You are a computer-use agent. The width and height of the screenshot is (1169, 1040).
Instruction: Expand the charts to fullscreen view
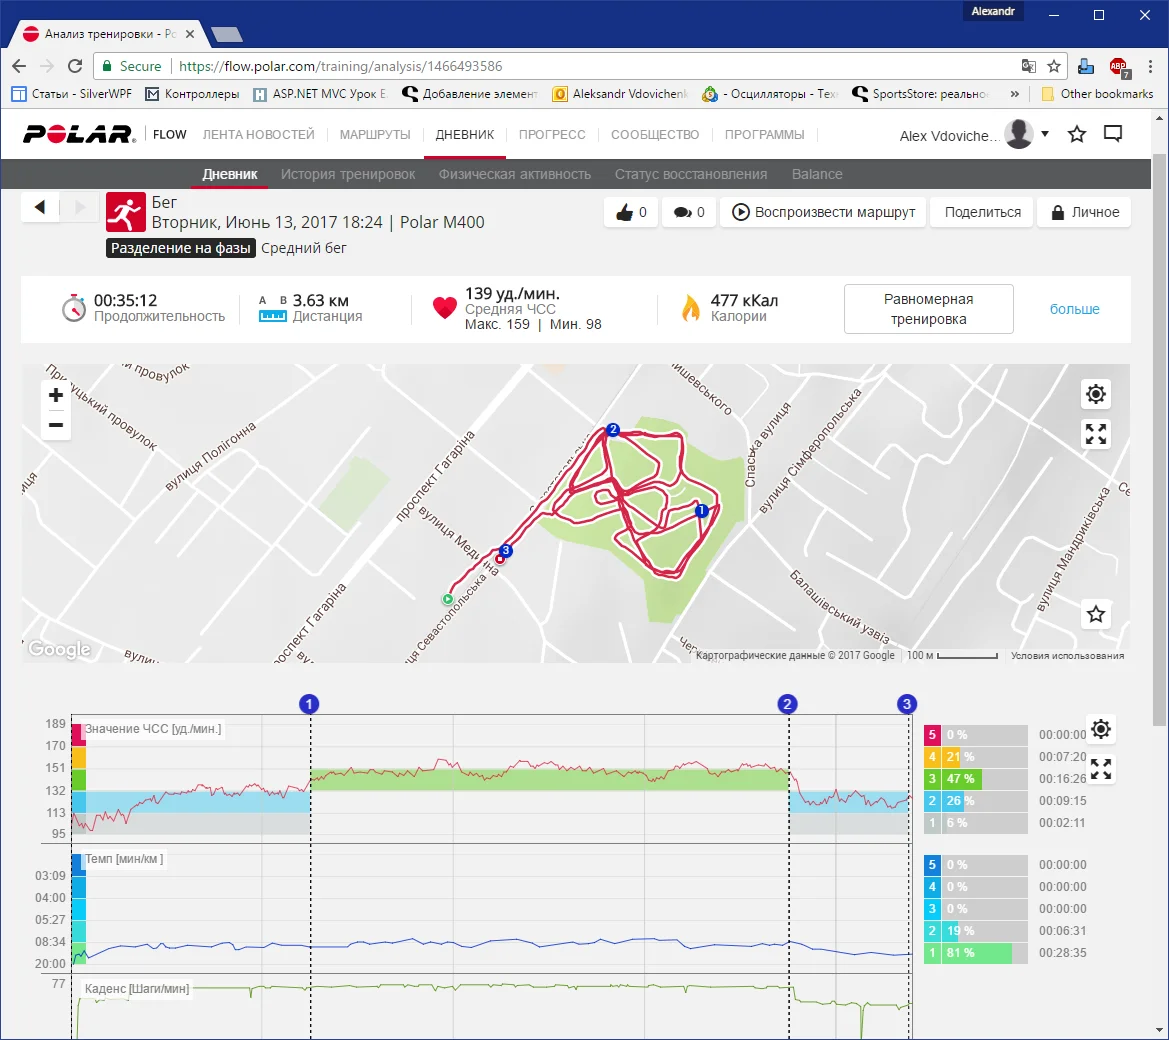click(x=1101, y=769)
